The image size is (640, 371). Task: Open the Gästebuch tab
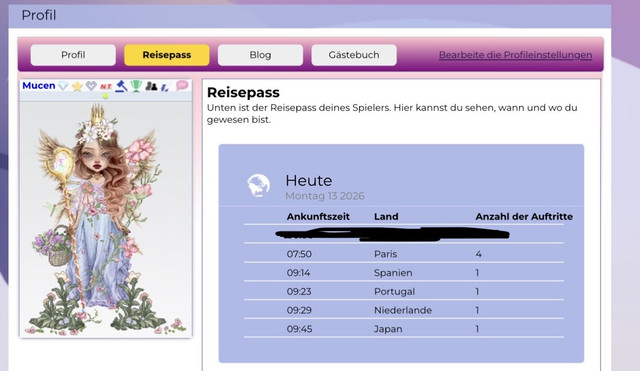pos(354,55)
